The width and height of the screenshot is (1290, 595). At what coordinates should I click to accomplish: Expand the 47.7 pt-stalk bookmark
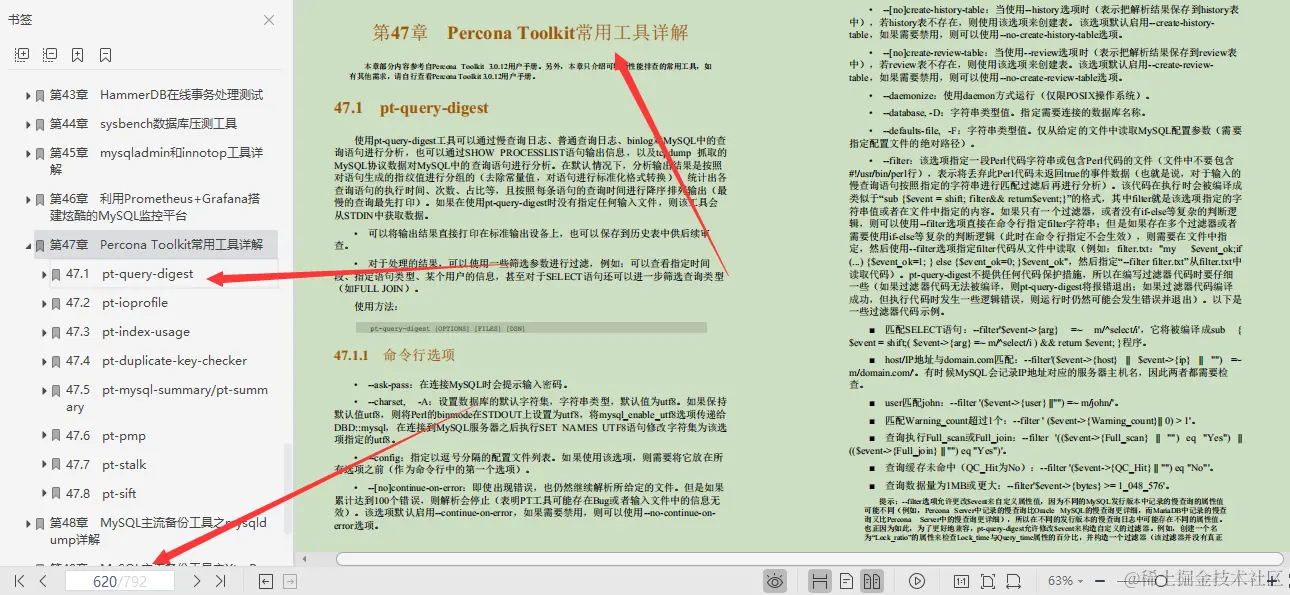tap(44, 465)
